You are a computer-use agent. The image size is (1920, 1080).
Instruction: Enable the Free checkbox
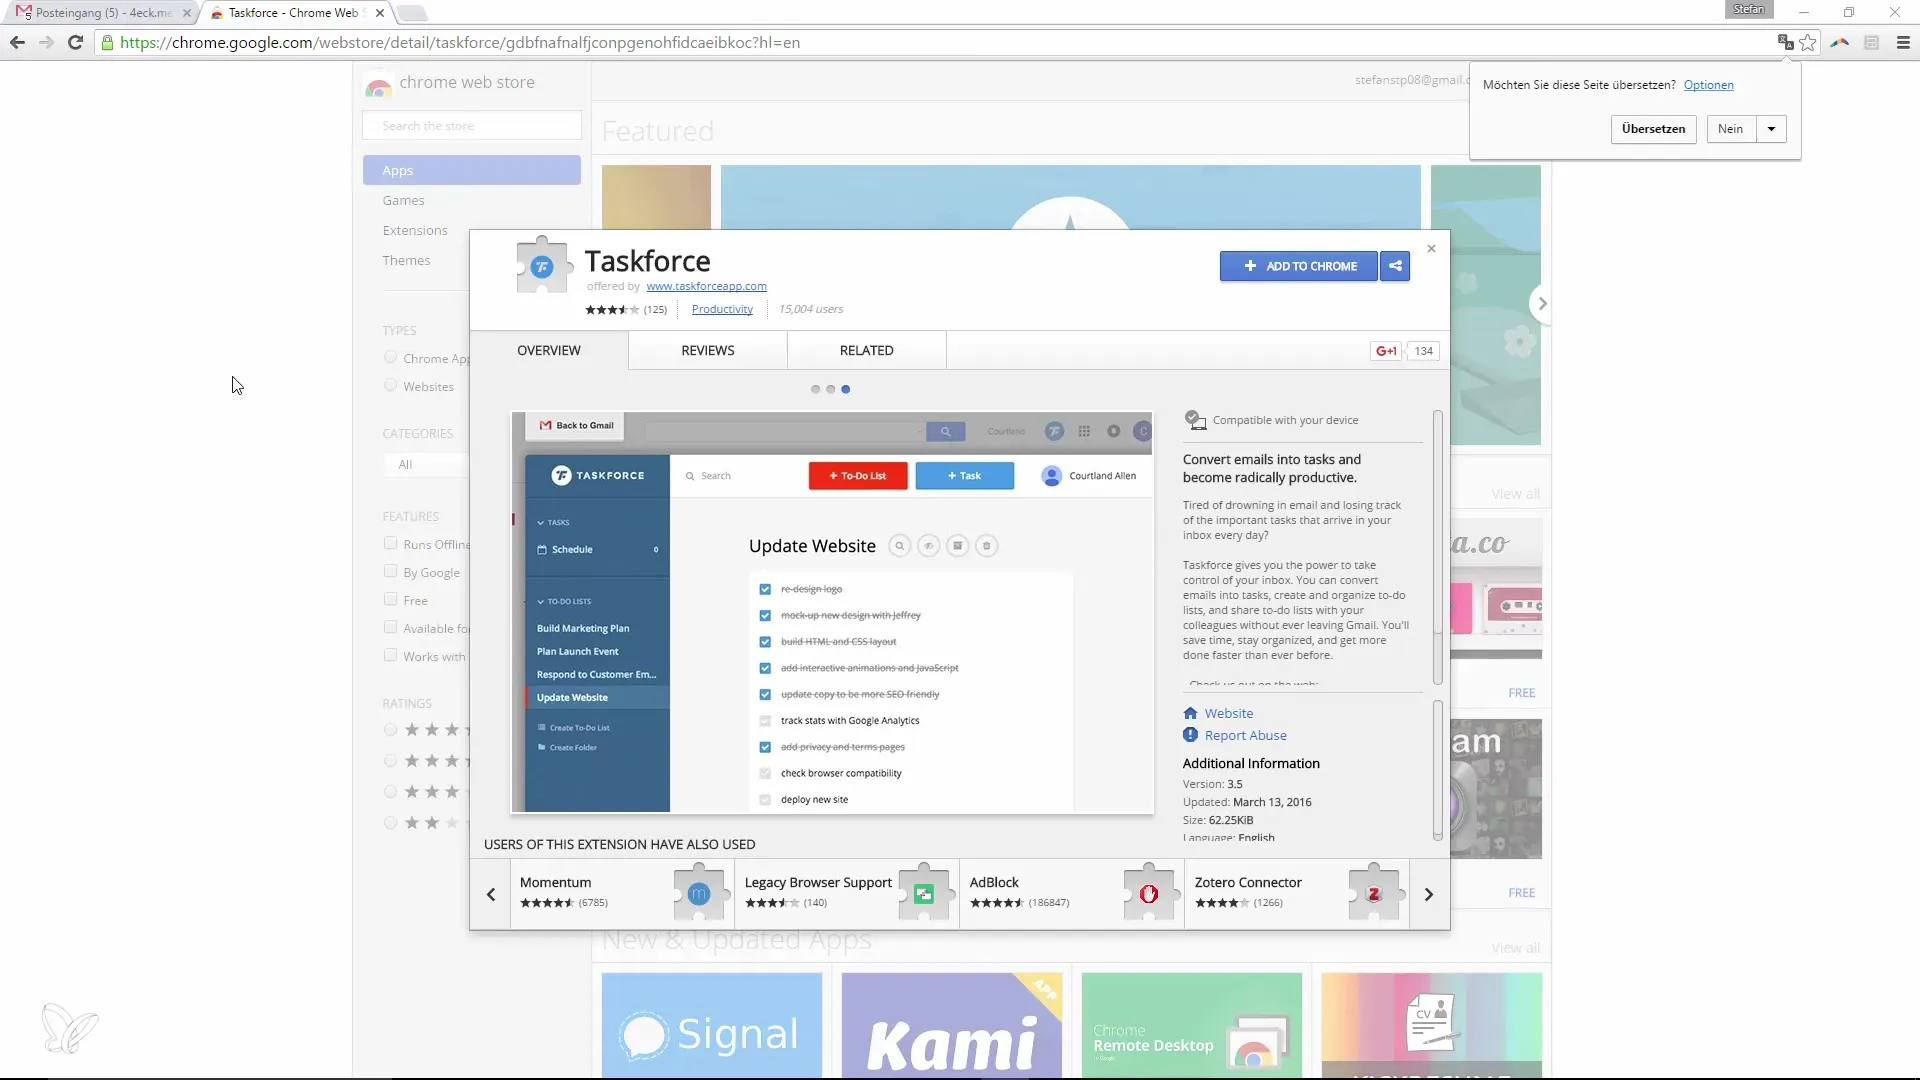click(x=391, y=599)
